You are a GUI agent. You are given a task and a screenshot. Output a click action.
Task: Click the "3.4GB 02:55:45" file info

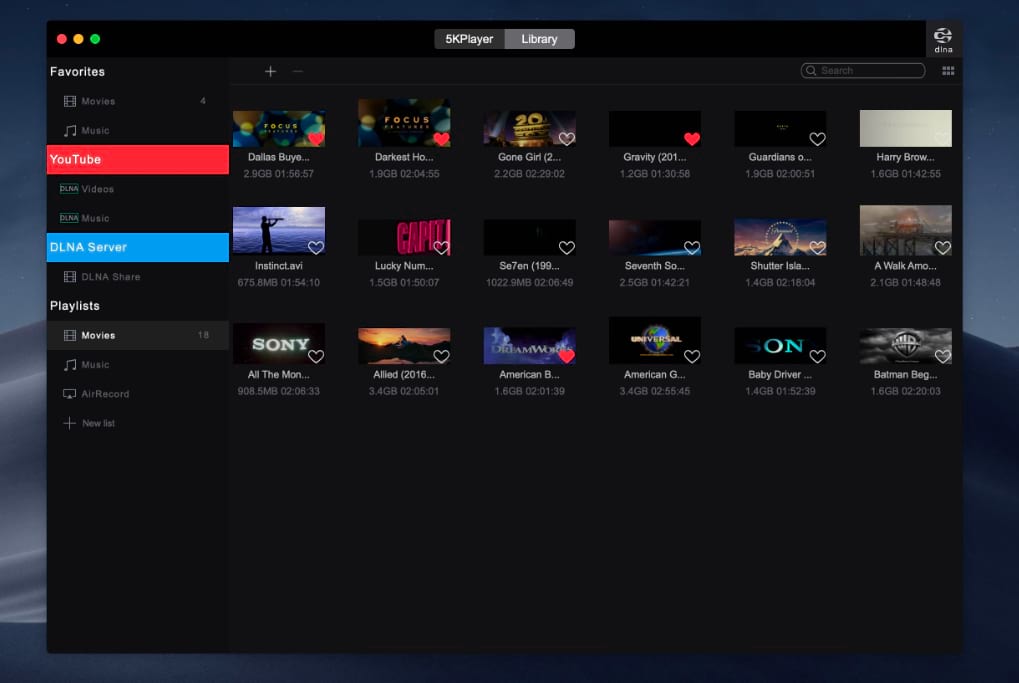(654, 391)
